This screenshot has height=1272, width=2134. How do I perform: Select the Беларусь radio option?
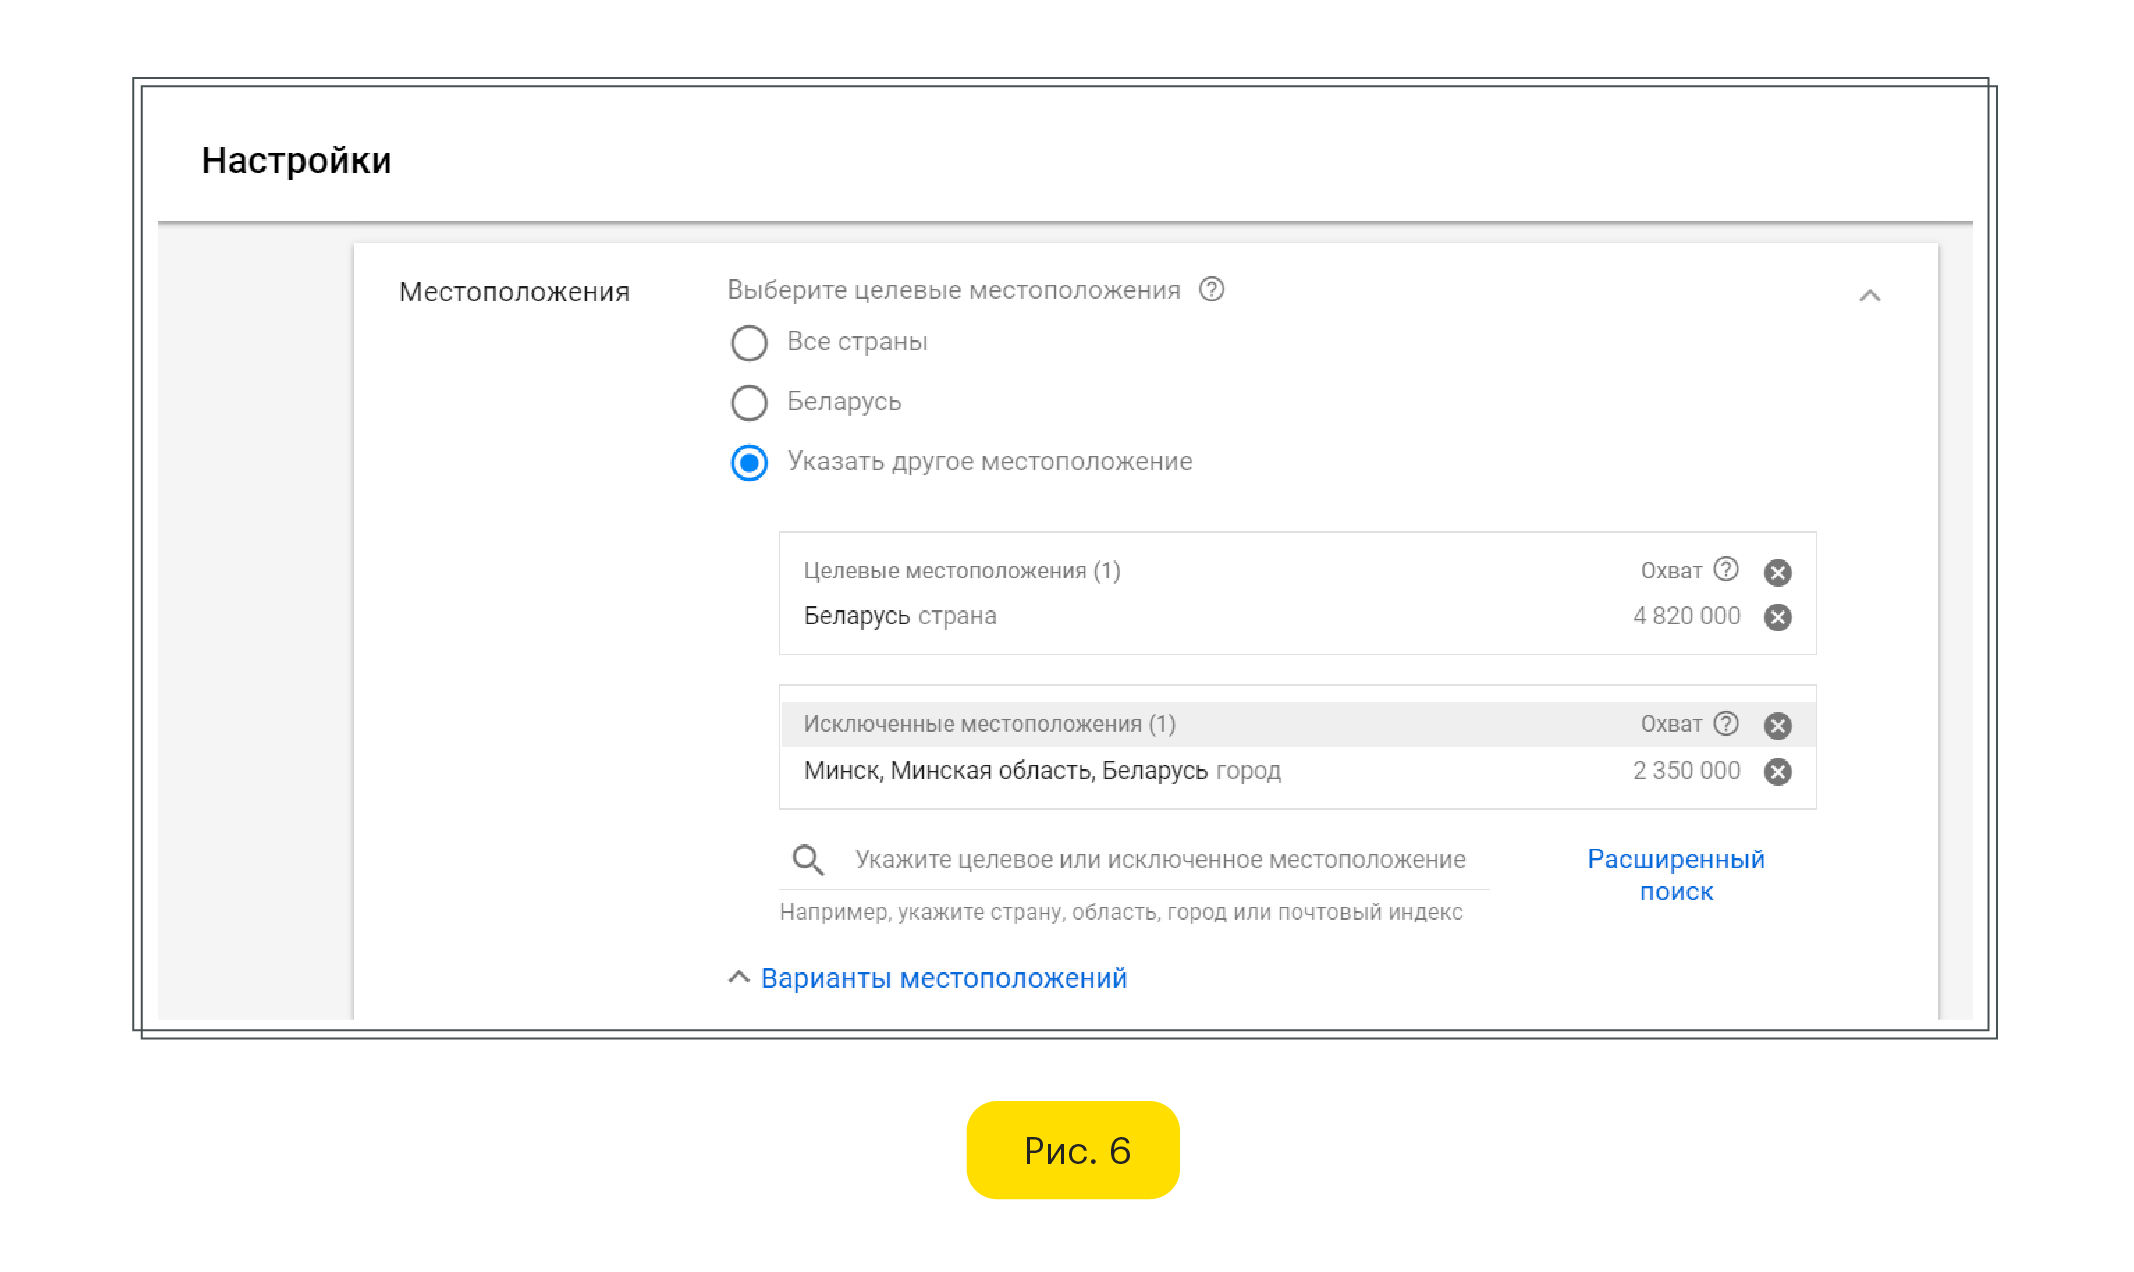tap(749, 403)
